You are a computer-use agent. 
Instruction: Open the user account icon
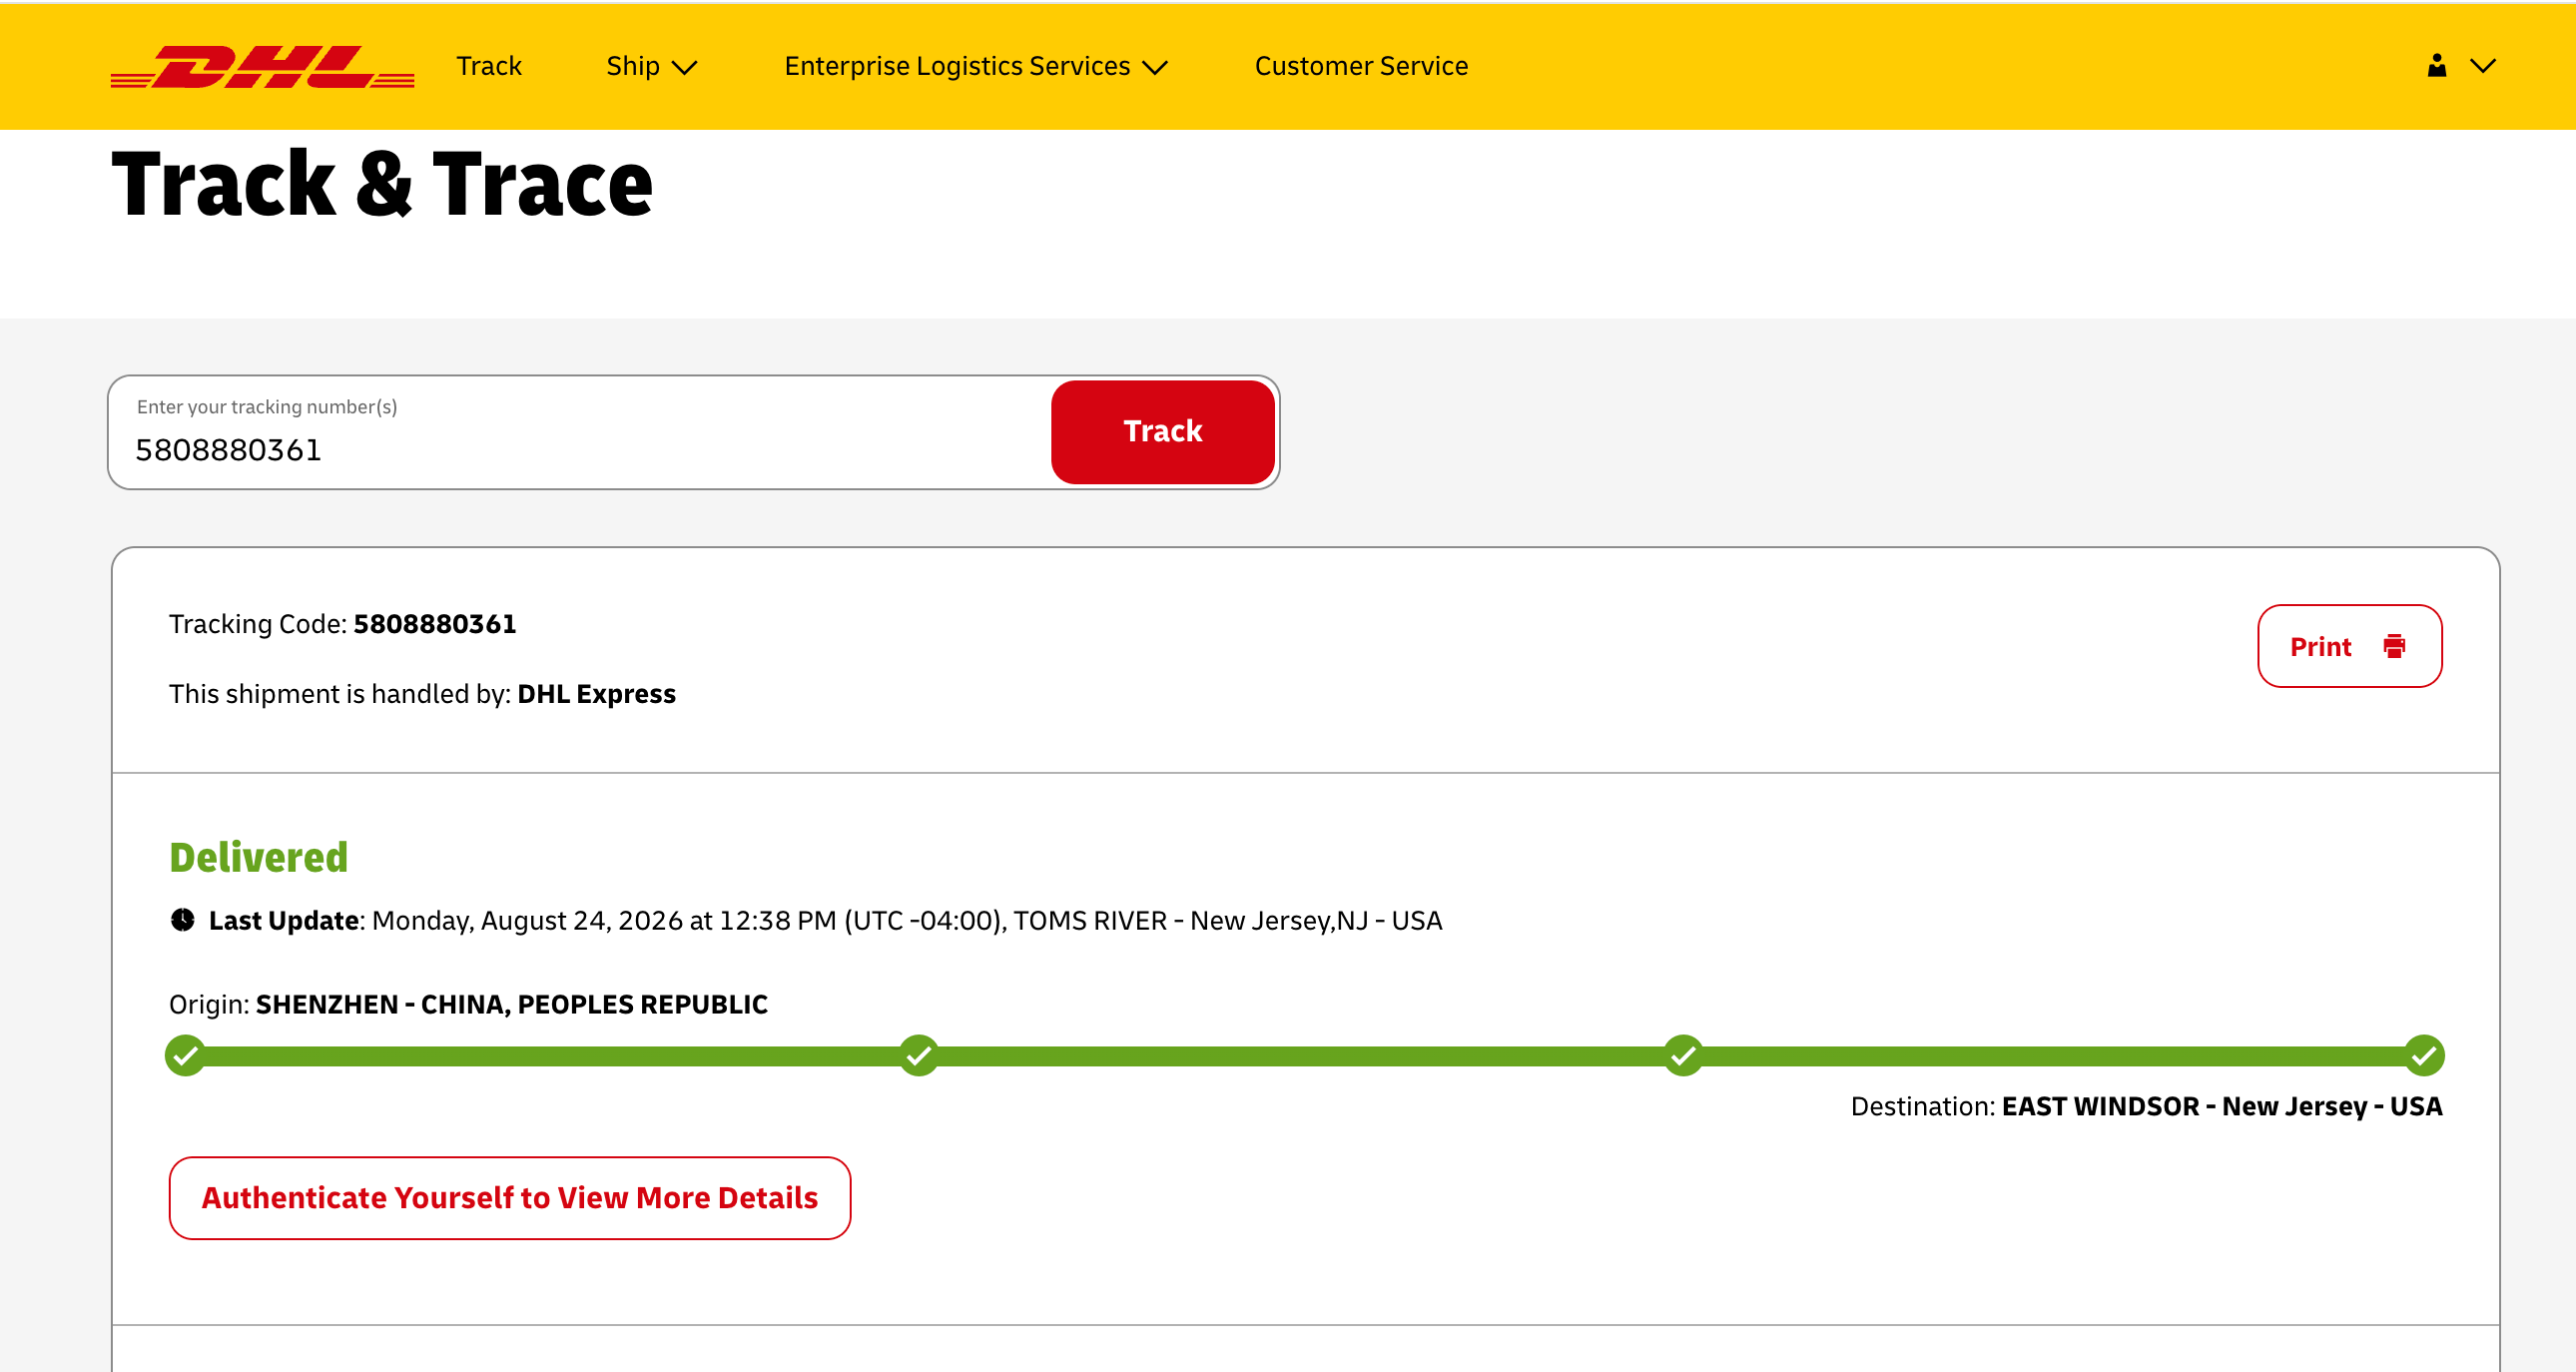click(2437, 66)
